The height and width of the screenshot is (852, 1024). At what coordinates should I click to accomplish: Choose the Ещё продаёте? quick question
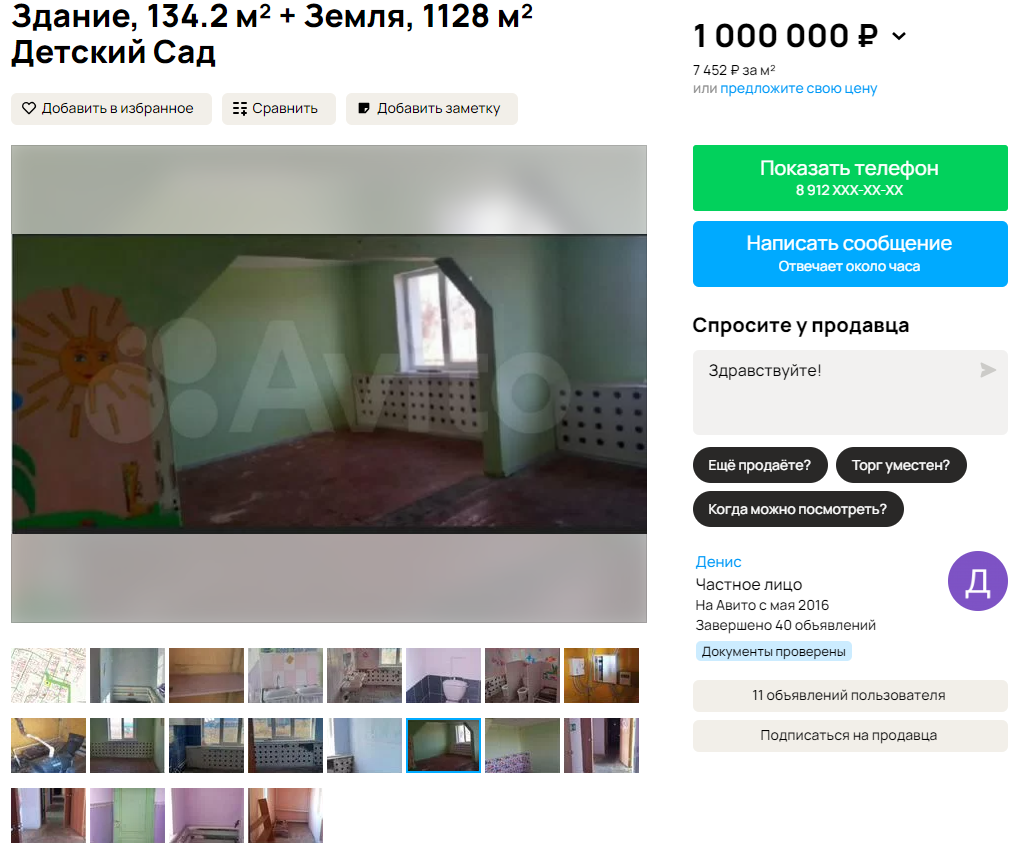click(760, 465)
